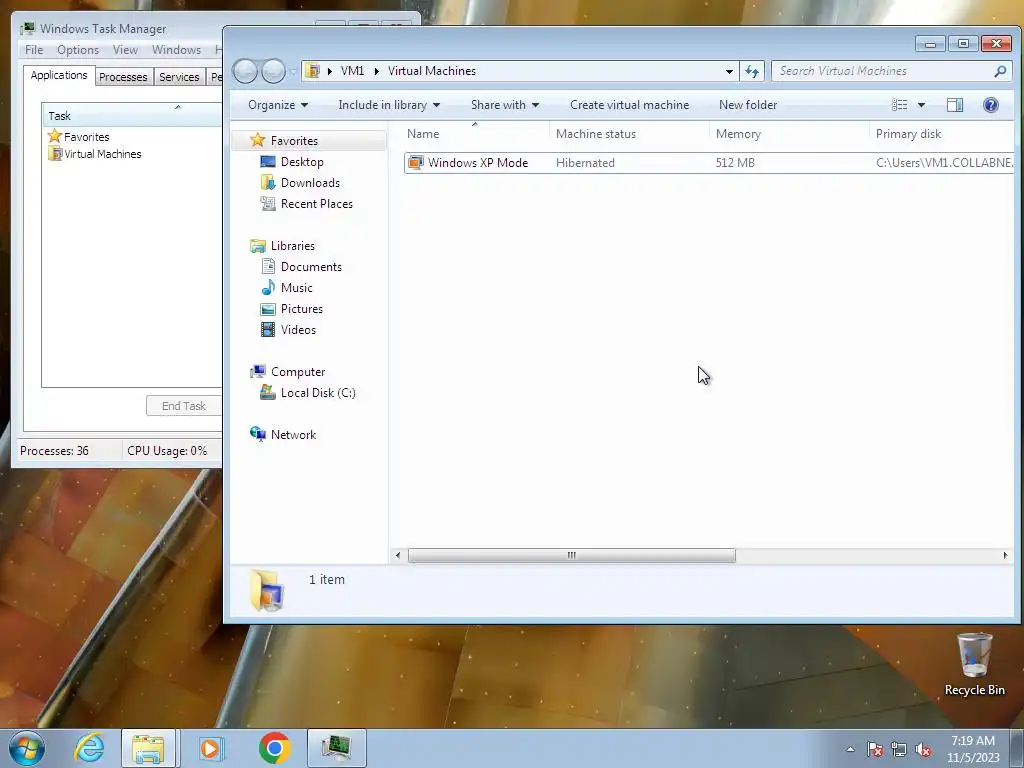Open the View menu in Task Manager
Viewport: 1024px width, 768px height.
pyautogui.click(x=125, y=50)
